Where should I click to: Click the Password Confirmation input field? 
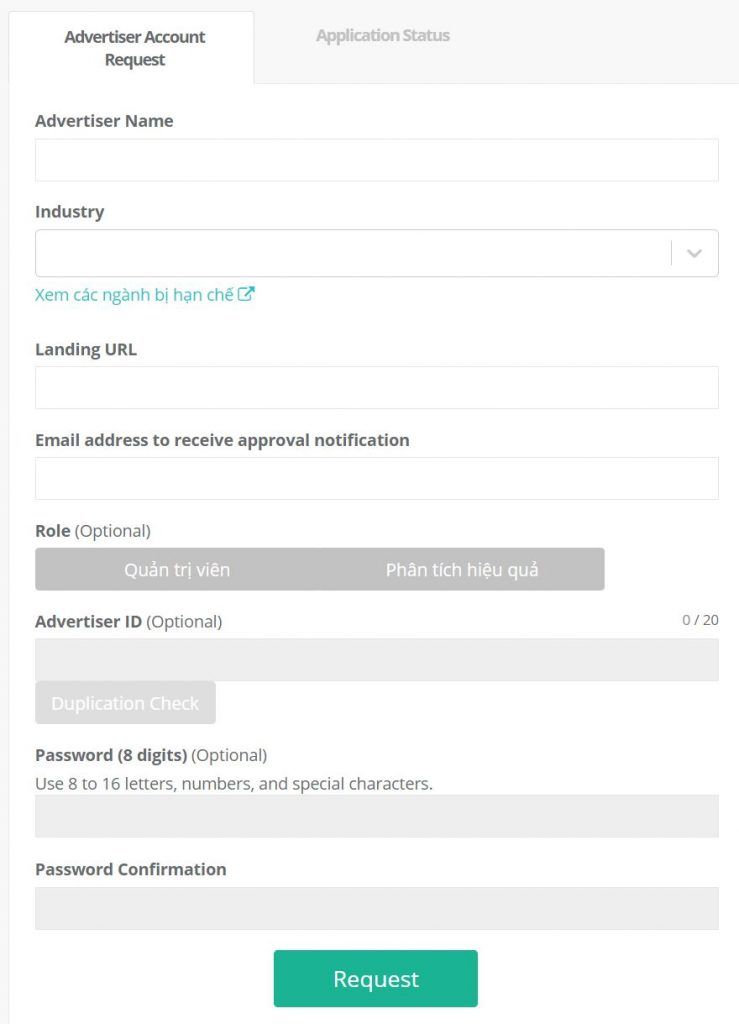click(x=377, y=908)
